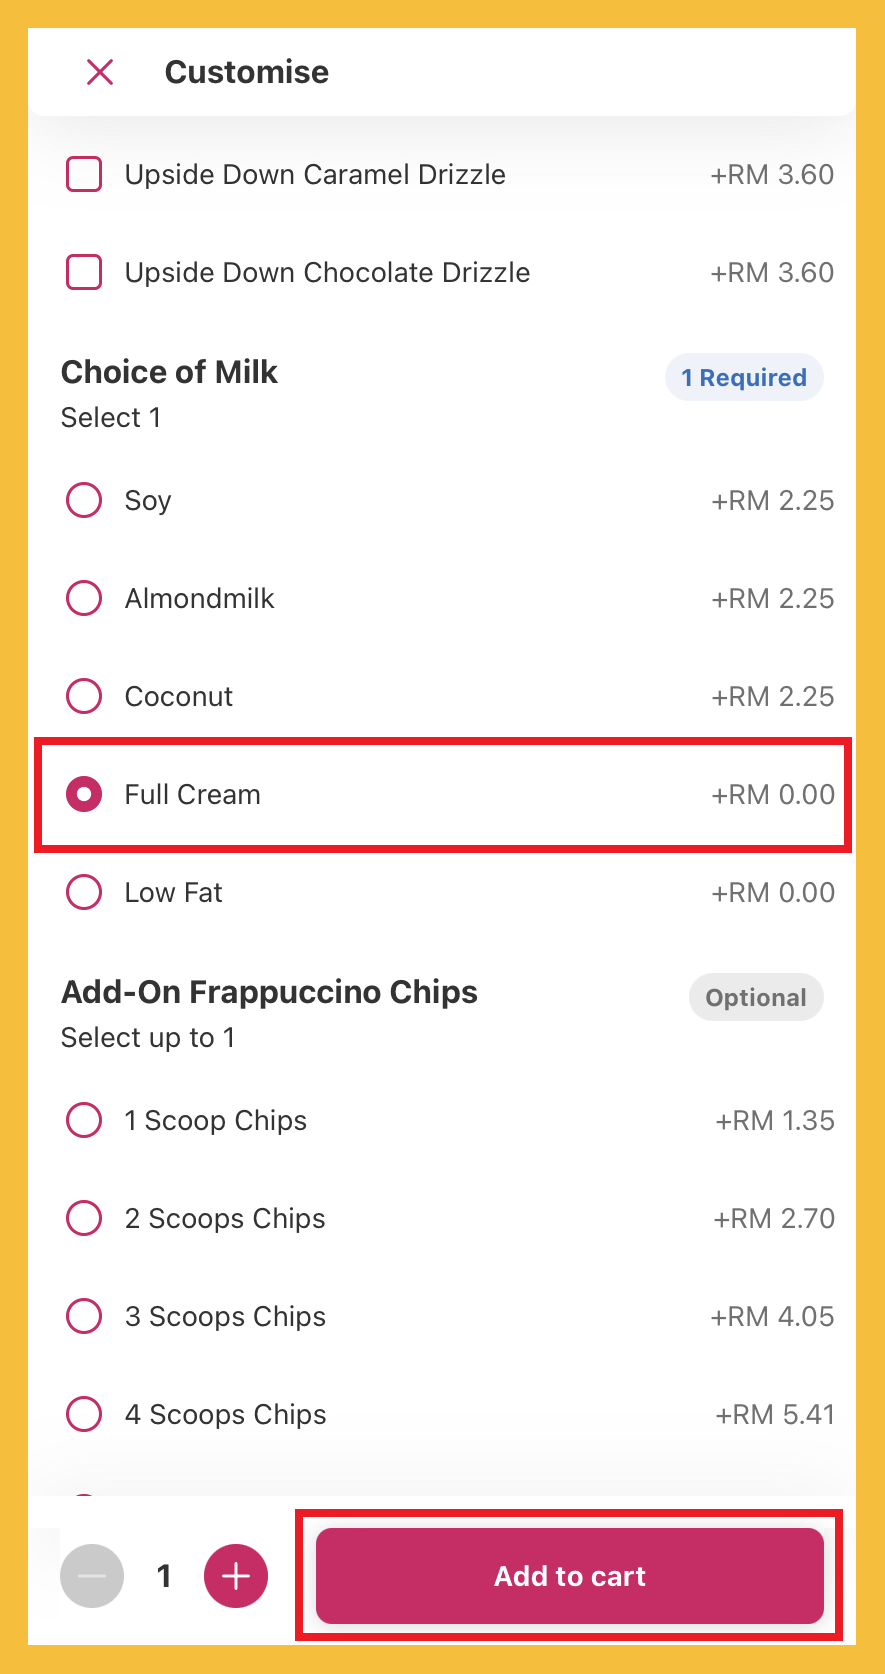This screenshot has width=885, height=1674.
Task: Click the 1 Required badge
Action: coord(744,378)
